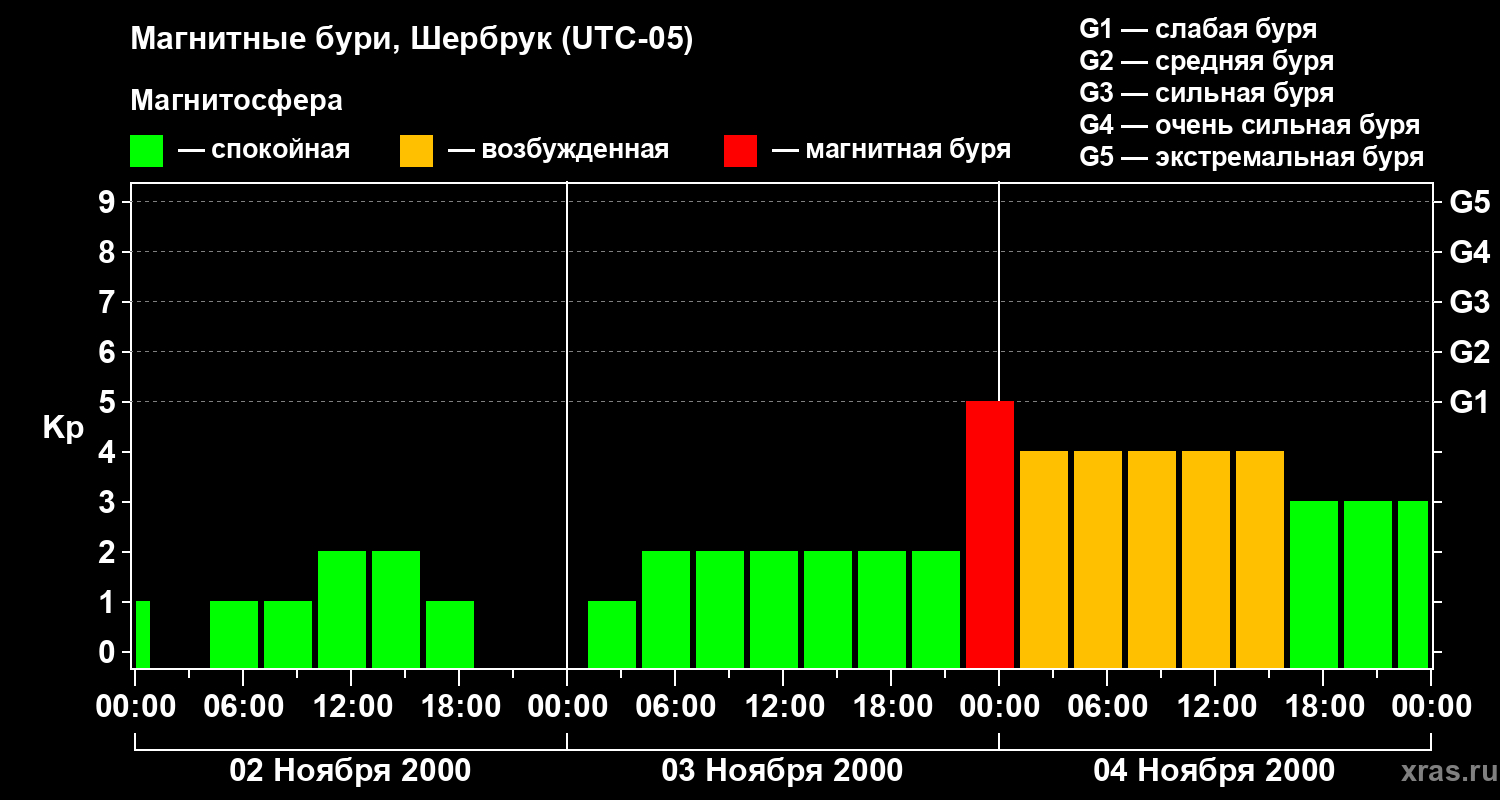Image resolution: width=1500 pixels, height=800 pixels.
Task: Click the '— возбужденная' legend label
Action: [558, 150]
